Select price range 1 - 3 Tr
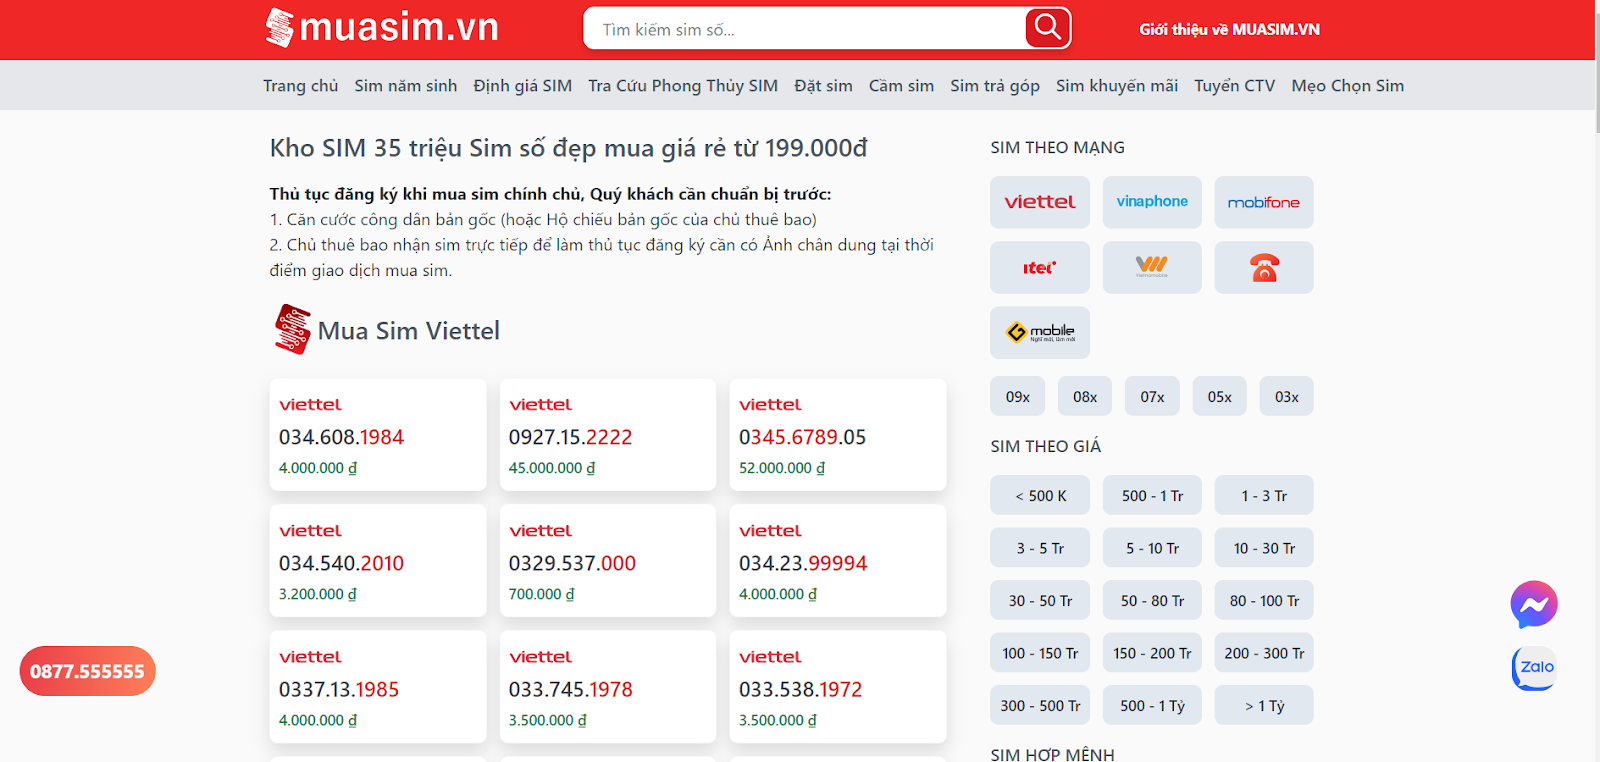This screenshot has height=762, width=1600. click(x=1264, y=495)
